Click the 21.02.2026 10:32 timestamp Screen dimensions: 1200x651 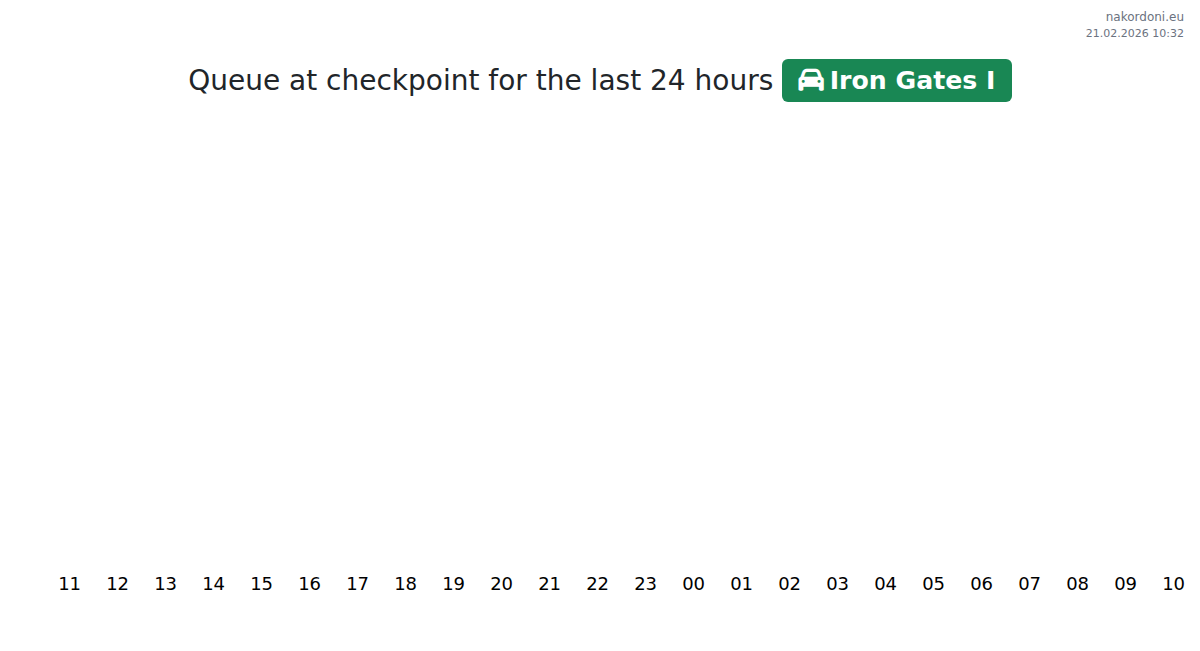[x=1134, y=33]
